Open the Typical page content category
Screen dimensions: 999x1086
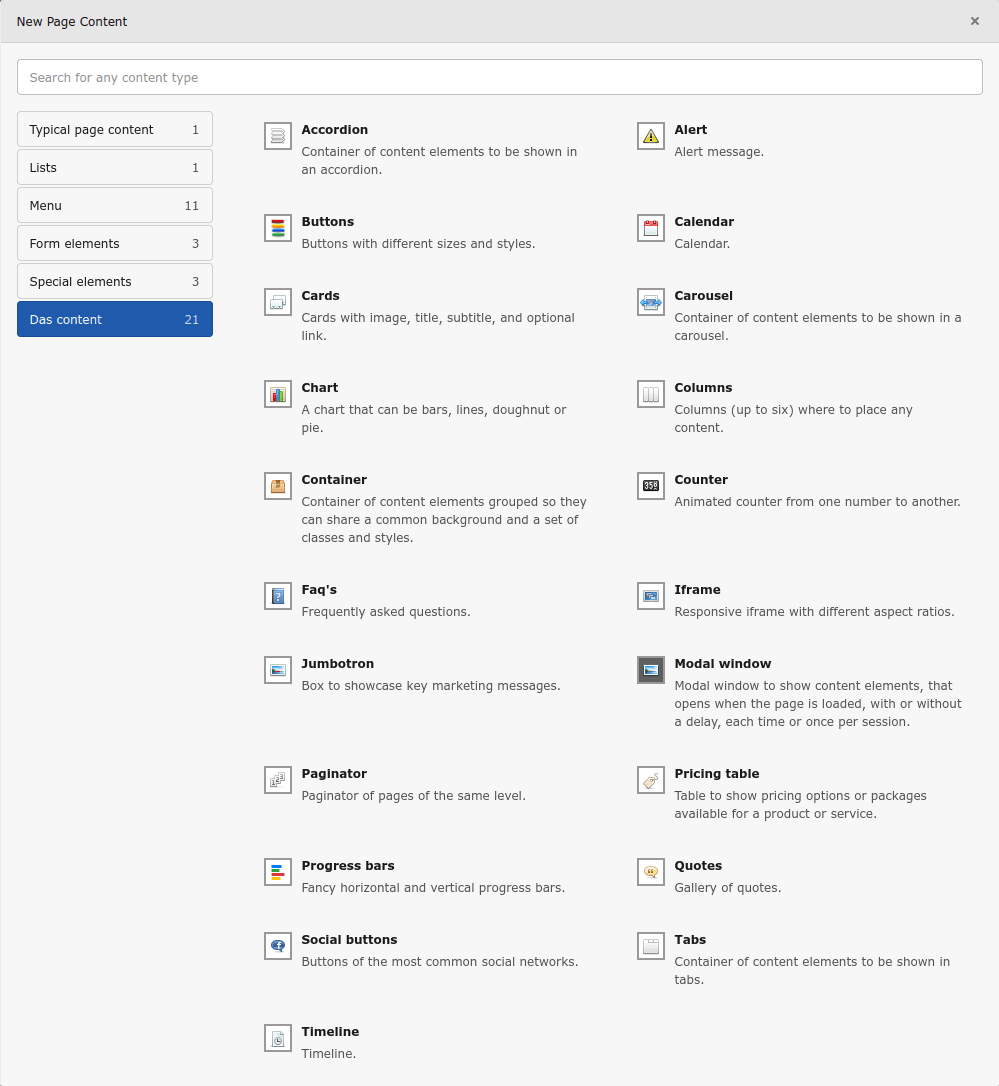[x=114, y=129]
